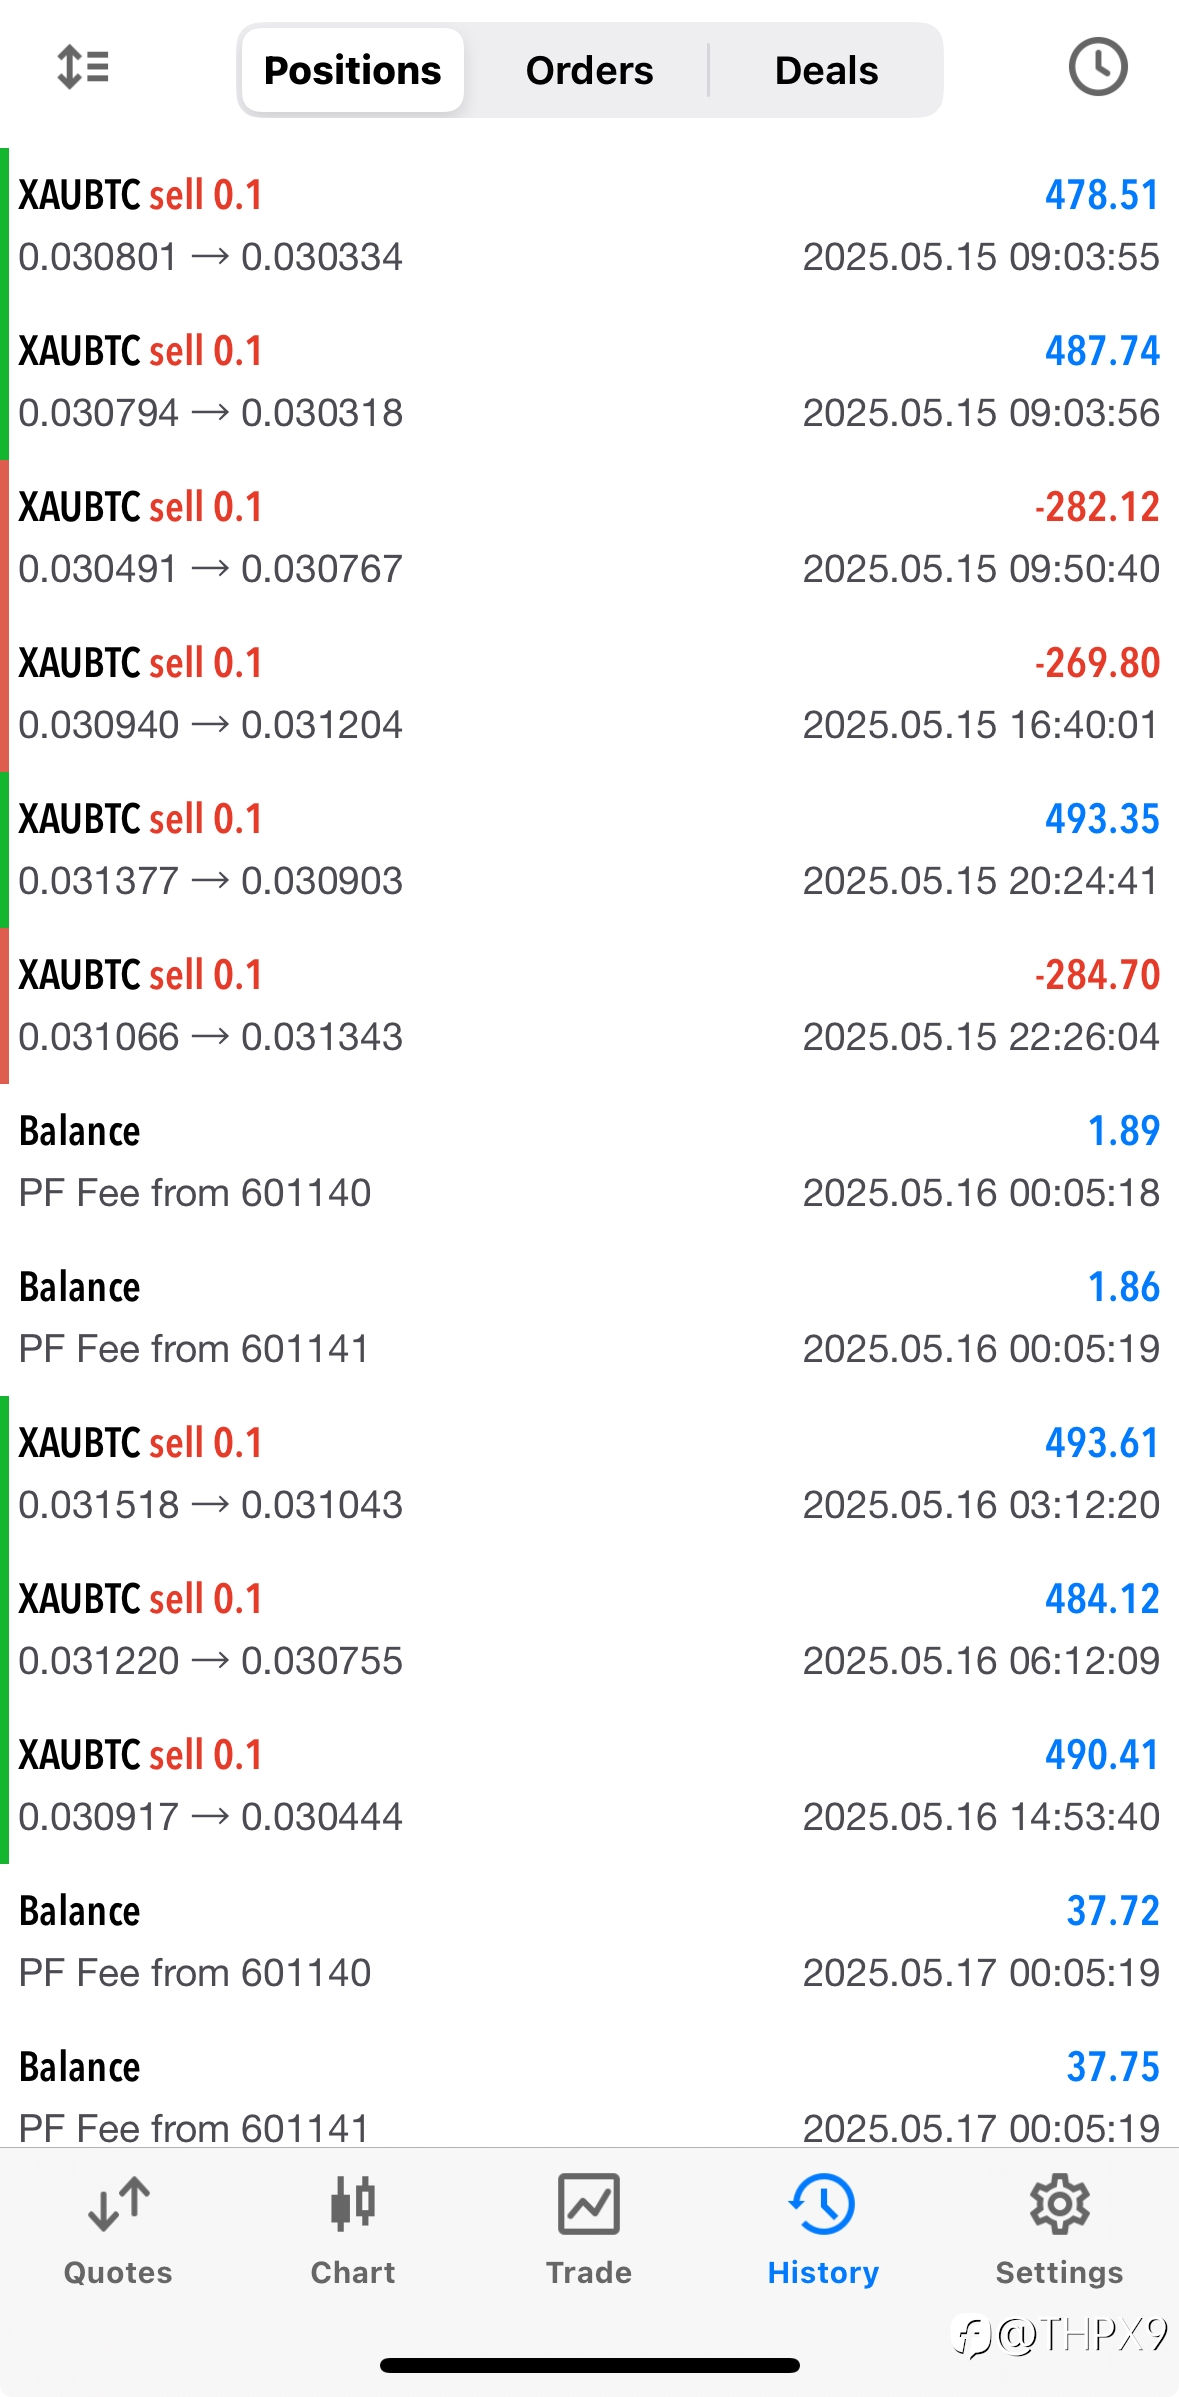Open position with profit 493.61
1179x2397 pixels.
point(589,1474)
